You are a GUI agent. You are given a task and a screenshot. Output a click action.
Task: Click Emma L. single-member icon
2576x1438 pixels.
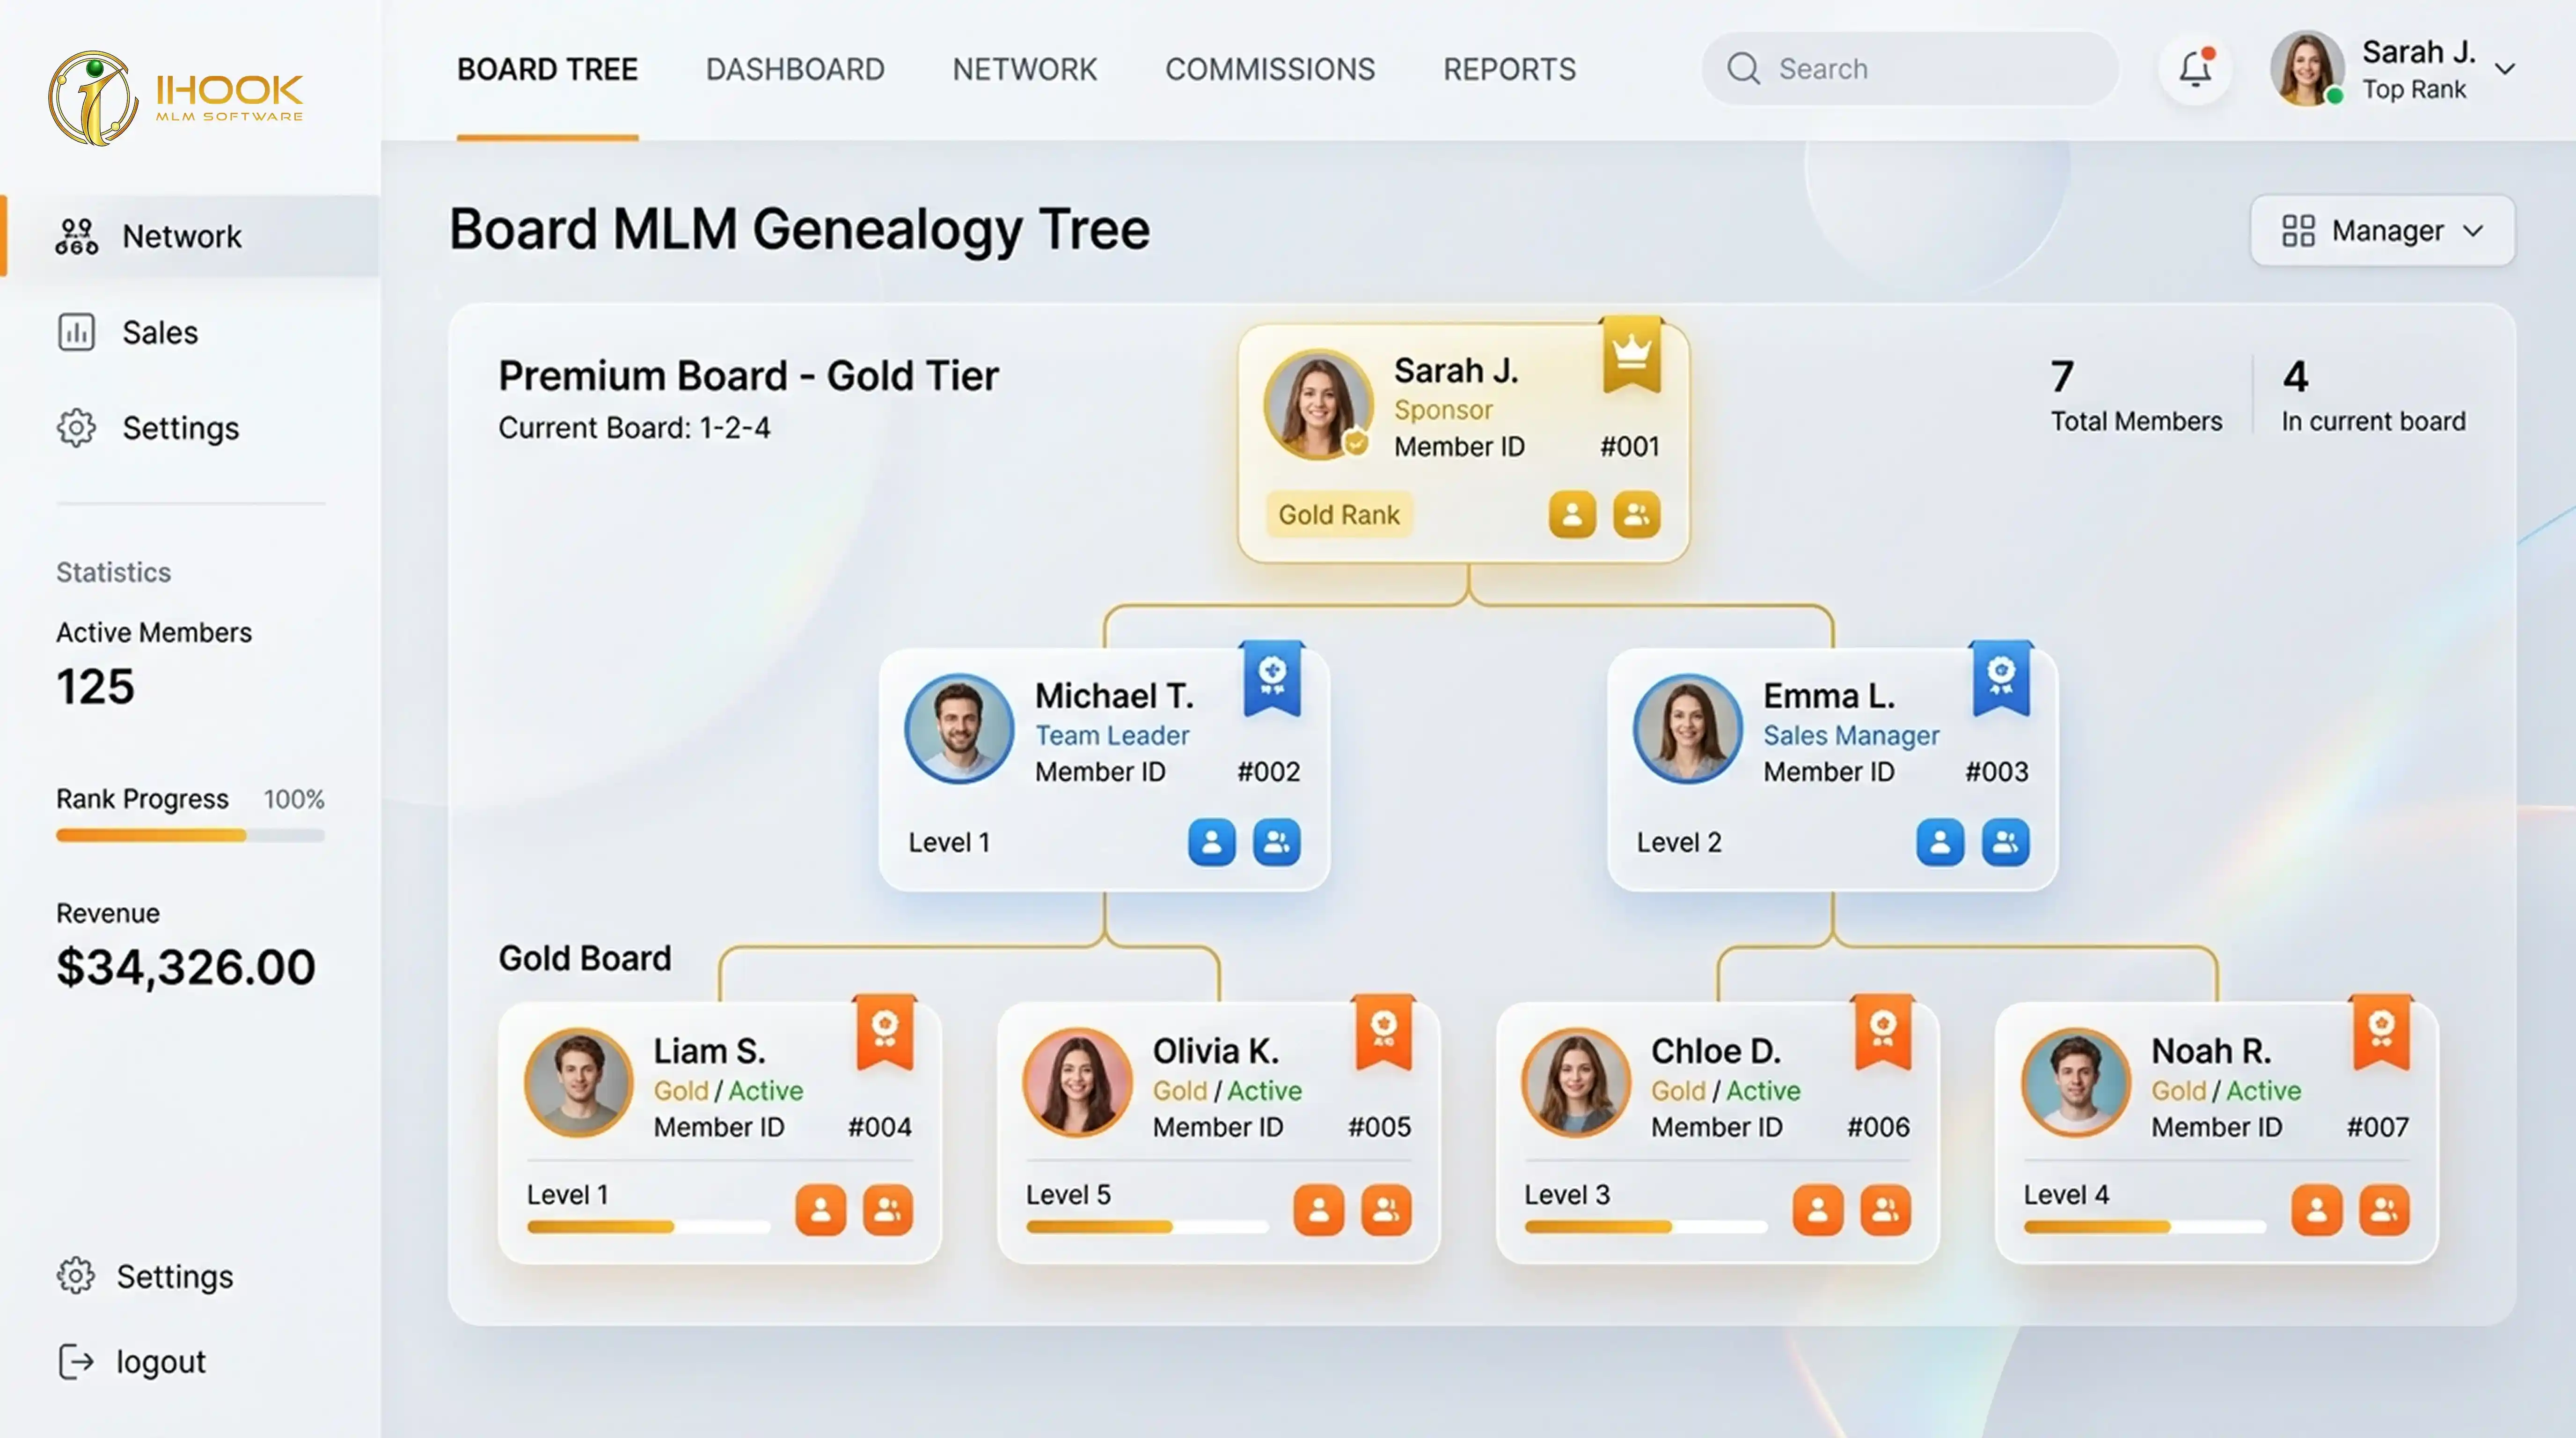[x=1940, y=842]
